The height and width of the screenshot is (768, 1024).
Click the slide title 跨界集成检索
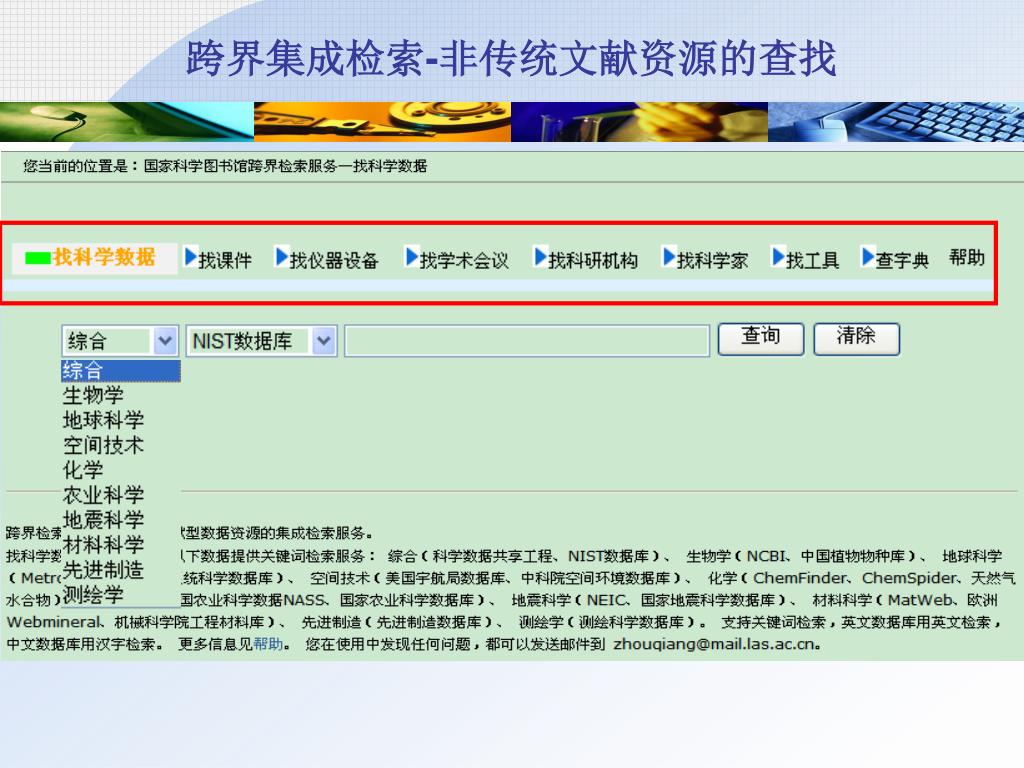coord(304,59)
